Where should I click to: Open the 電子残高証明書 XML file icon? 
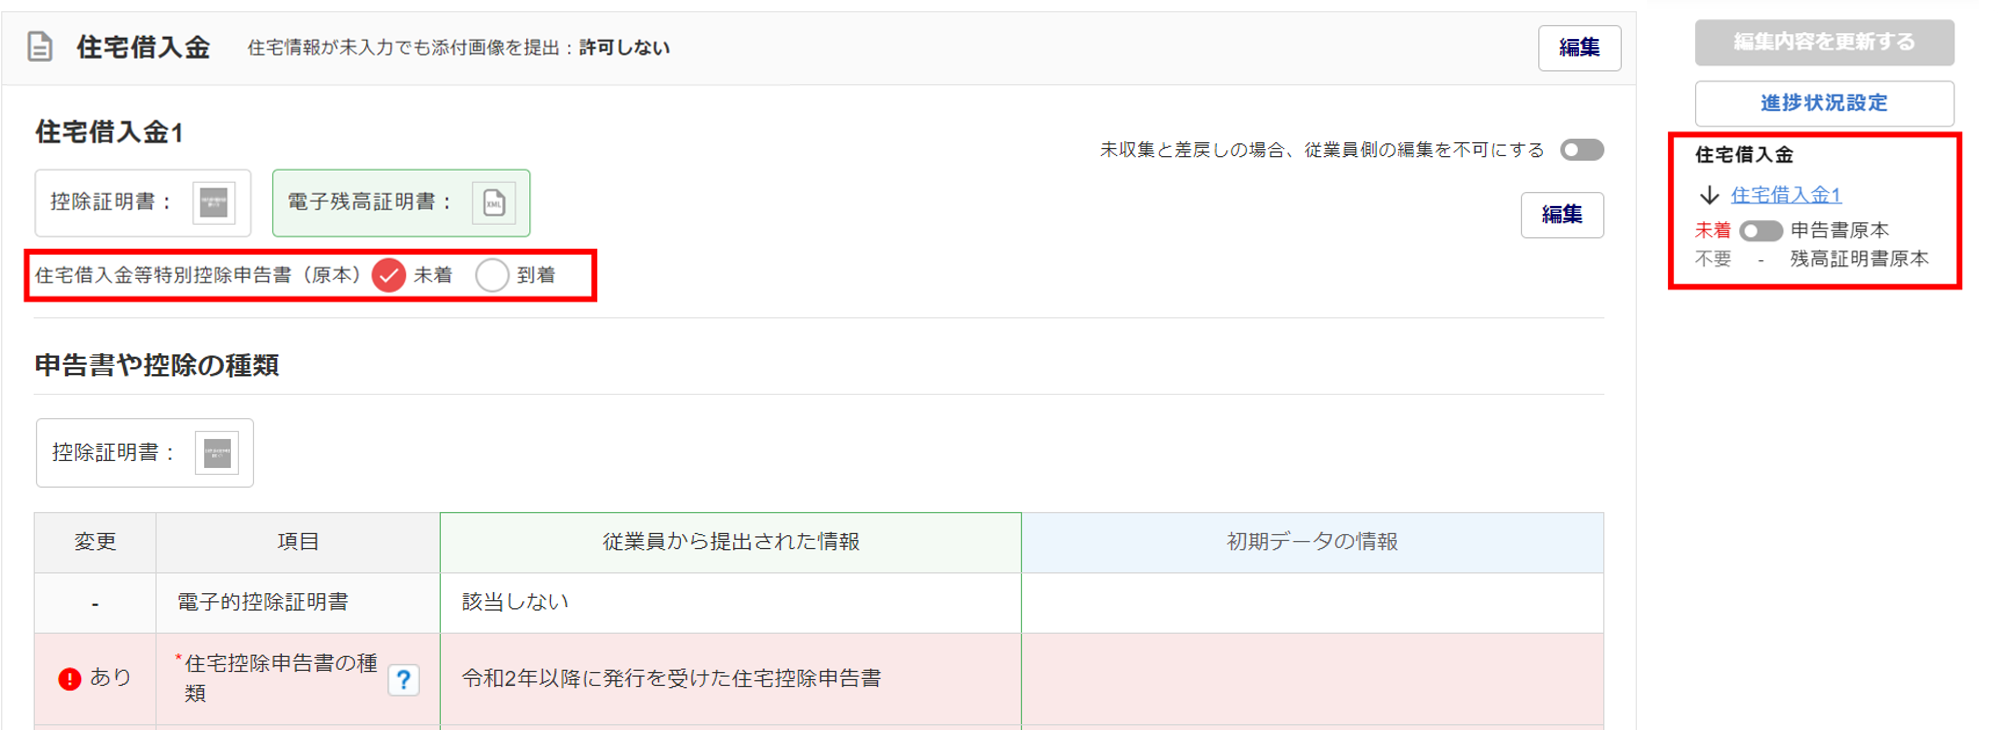[x=494, y=203]
